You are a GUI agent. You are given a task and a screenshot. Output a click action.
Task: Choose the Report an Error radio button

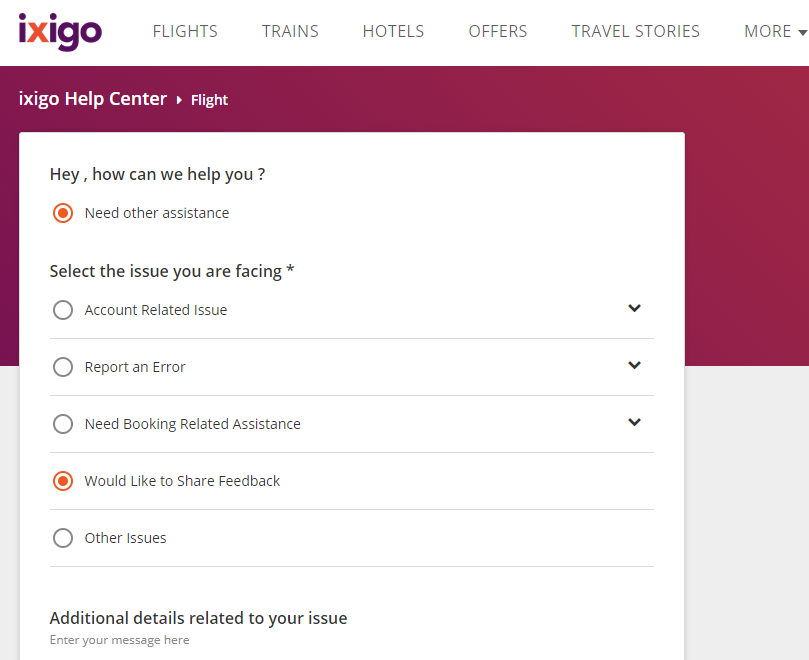coord(63,367)
